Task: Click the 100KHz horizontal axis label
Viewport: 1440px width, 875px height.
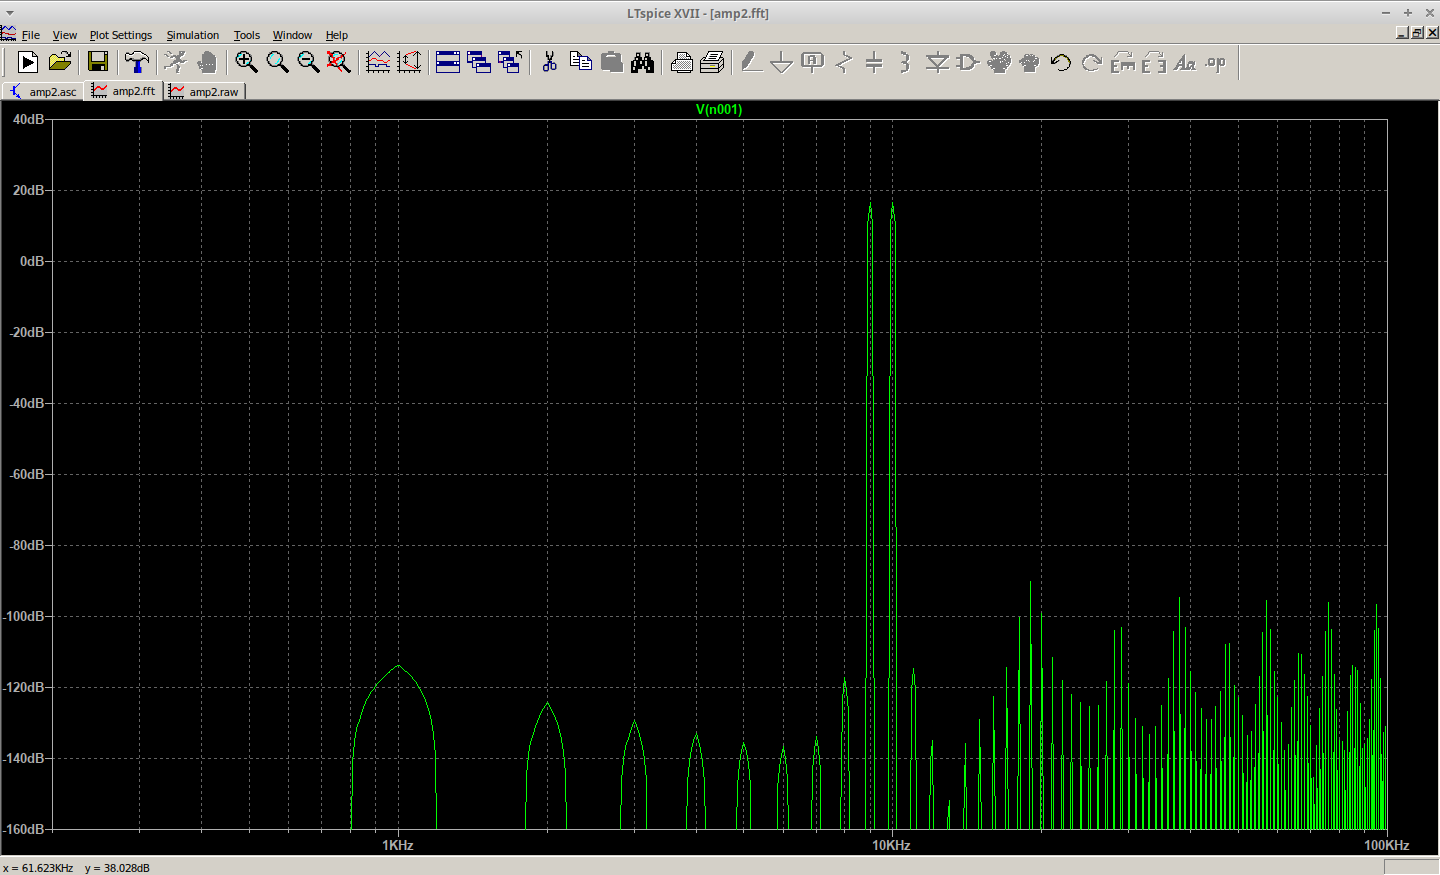Action: pos(1387,845)
